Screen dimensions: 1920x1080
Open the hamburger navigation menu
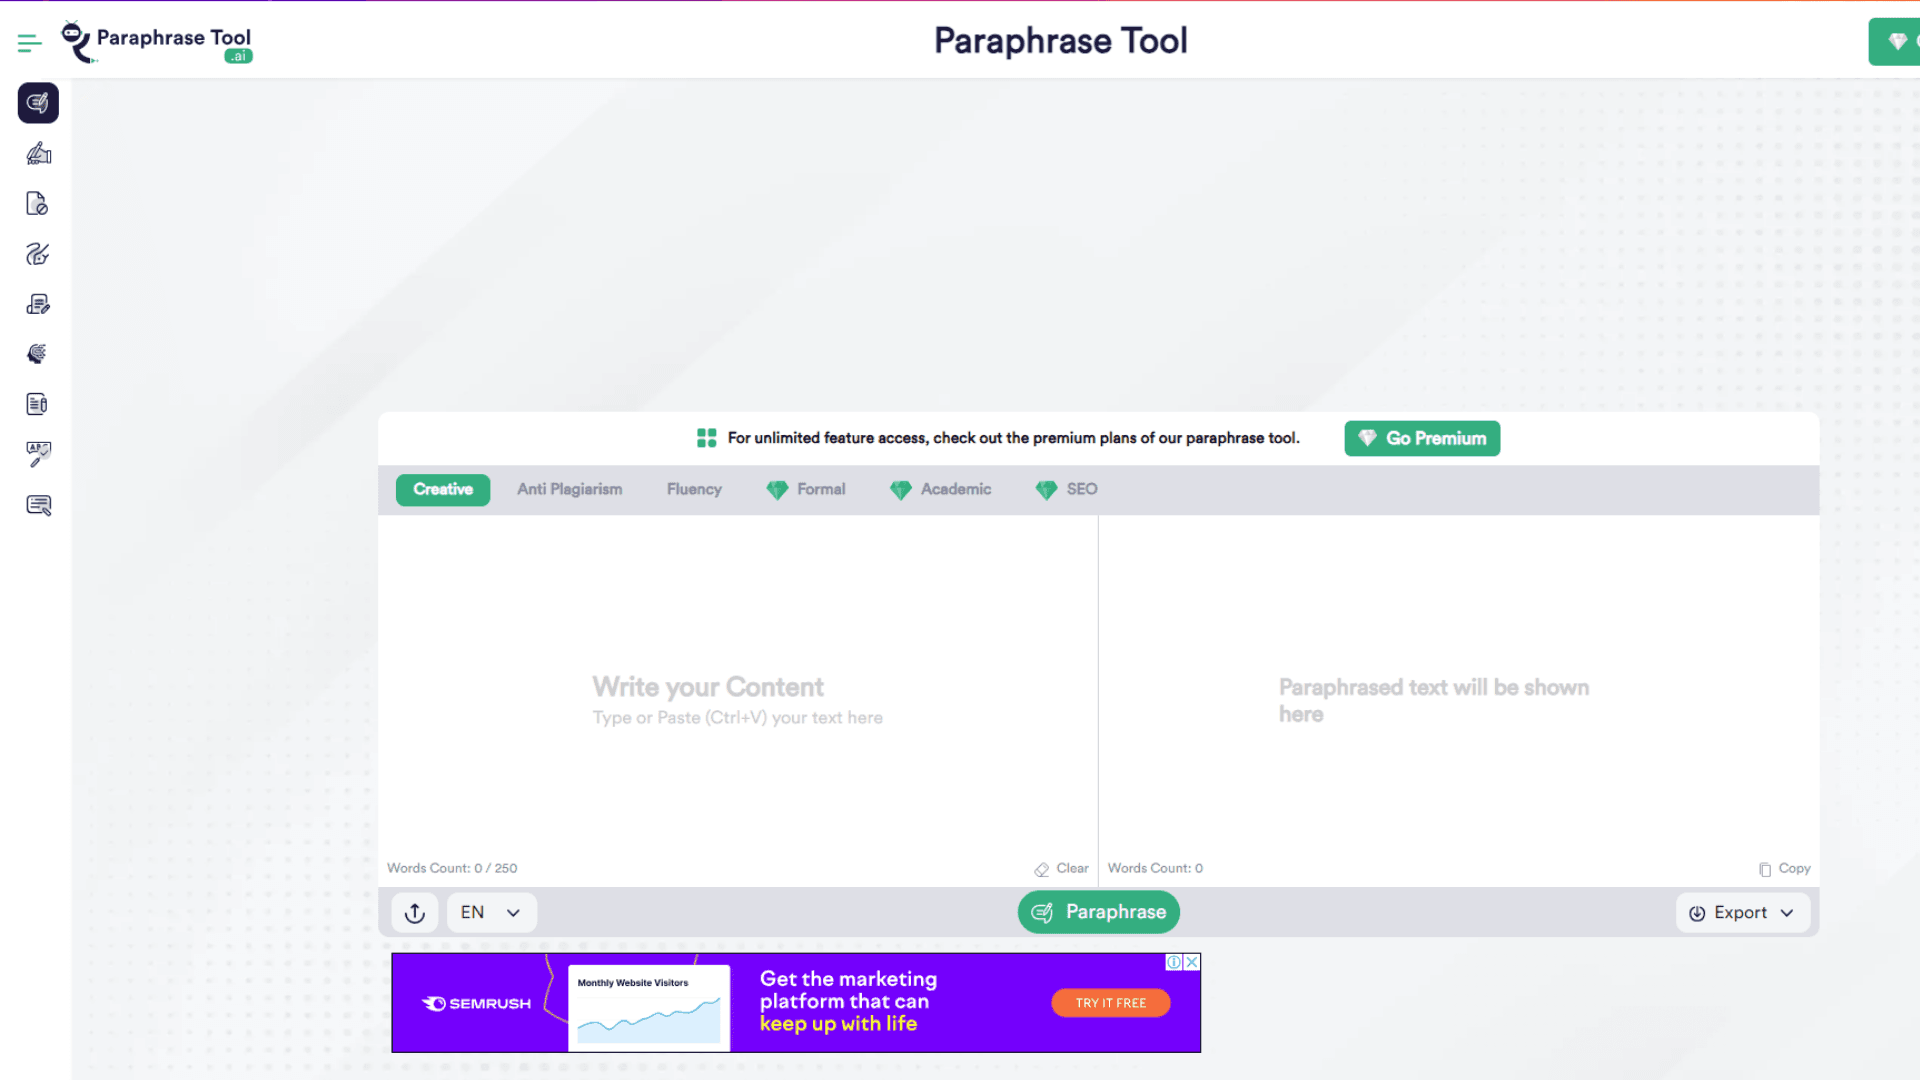(x=29, y=42)
